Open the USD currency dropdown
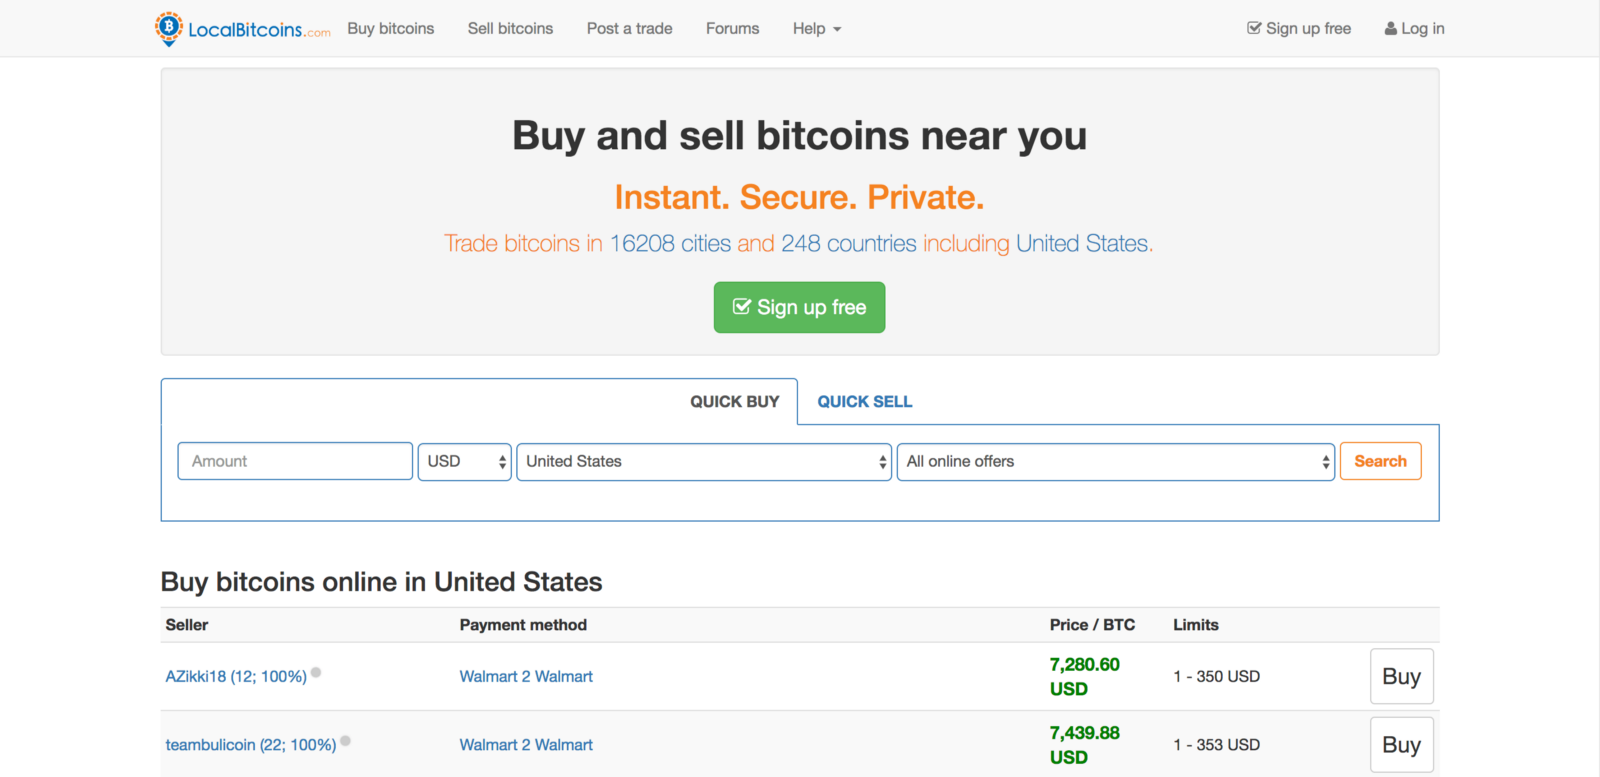The height and width of the screenshot is (777, 1600). coord(464,461)
